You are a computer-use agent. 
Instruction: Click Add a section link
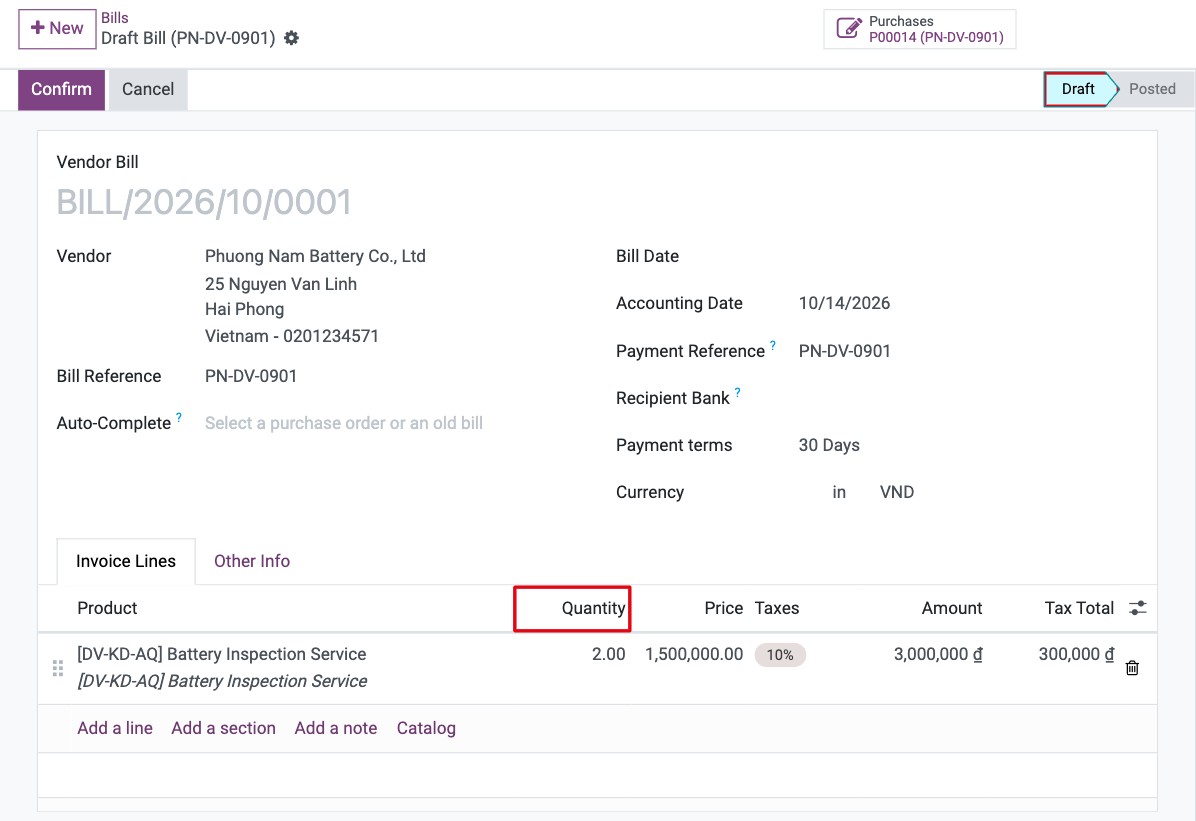tap(223, 728)
